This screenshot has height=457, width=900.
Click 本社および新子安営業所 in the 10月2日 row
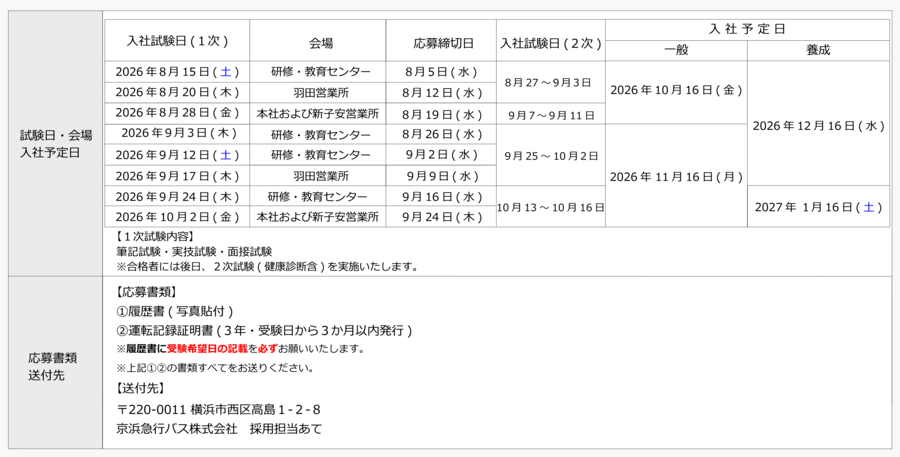(317, 217)
